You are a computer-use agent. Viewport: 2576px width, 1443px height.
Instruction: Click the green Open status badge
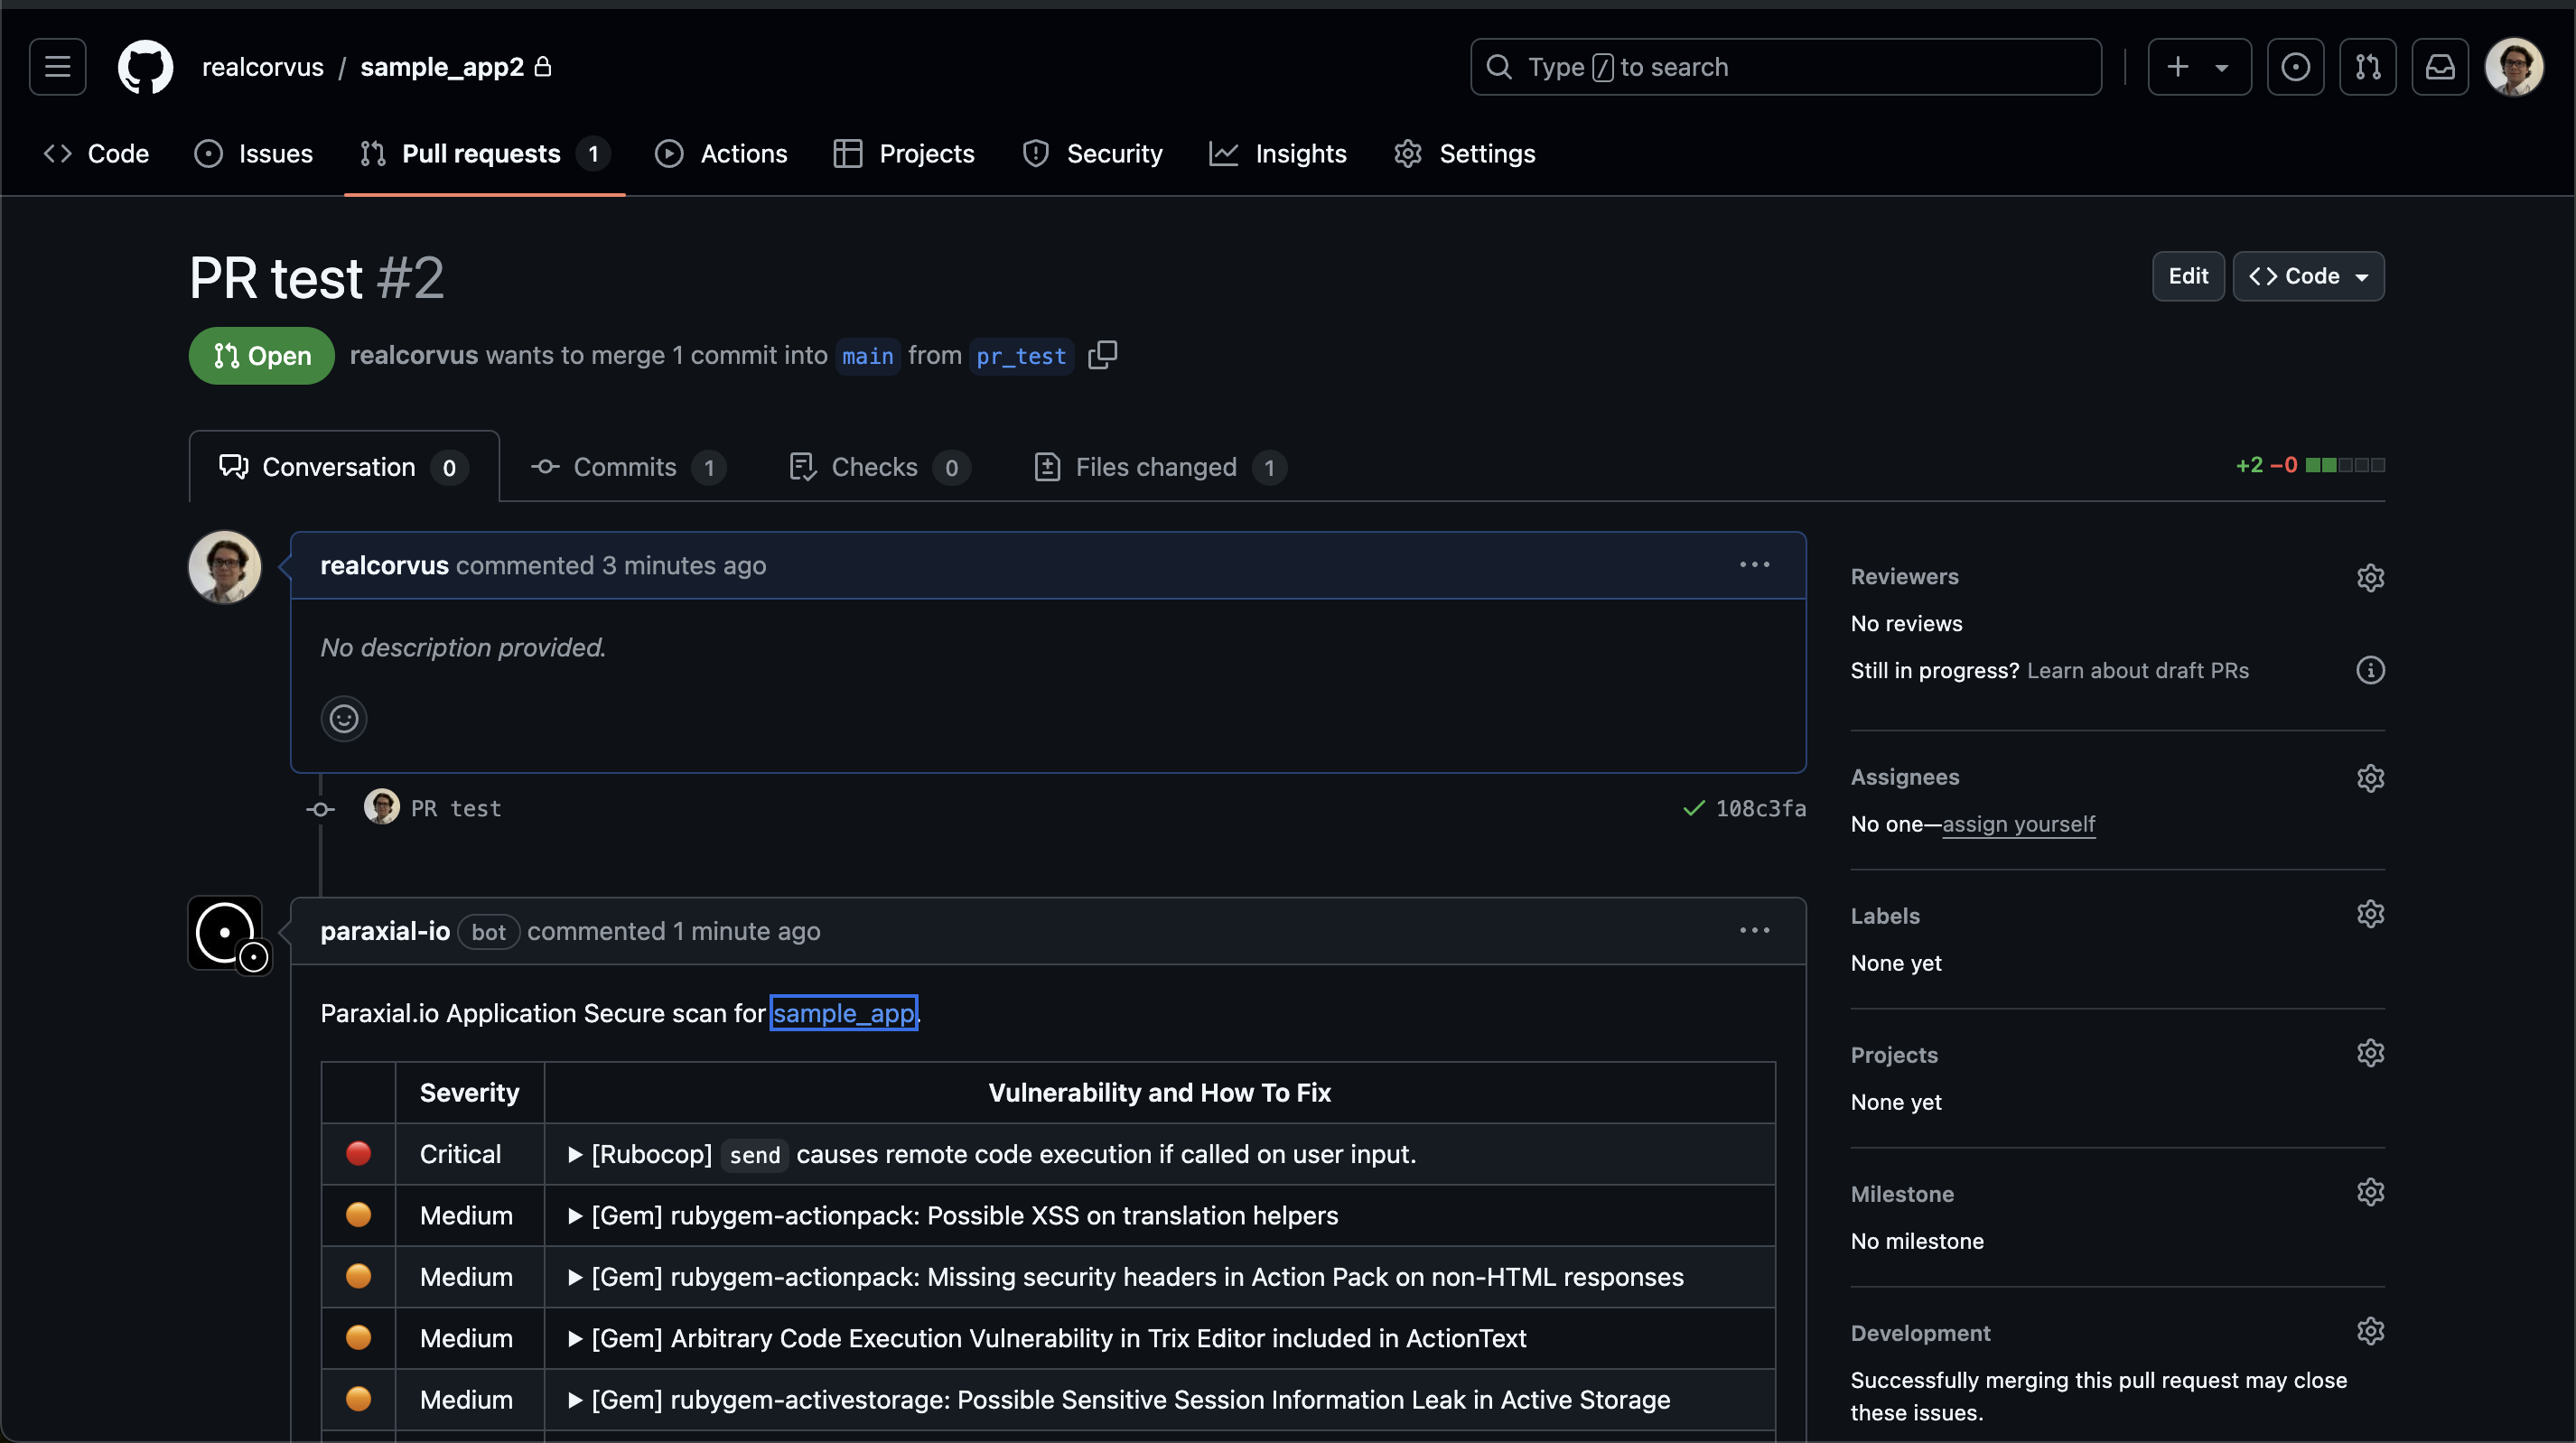pyautogui.click(x=261, y=355)
